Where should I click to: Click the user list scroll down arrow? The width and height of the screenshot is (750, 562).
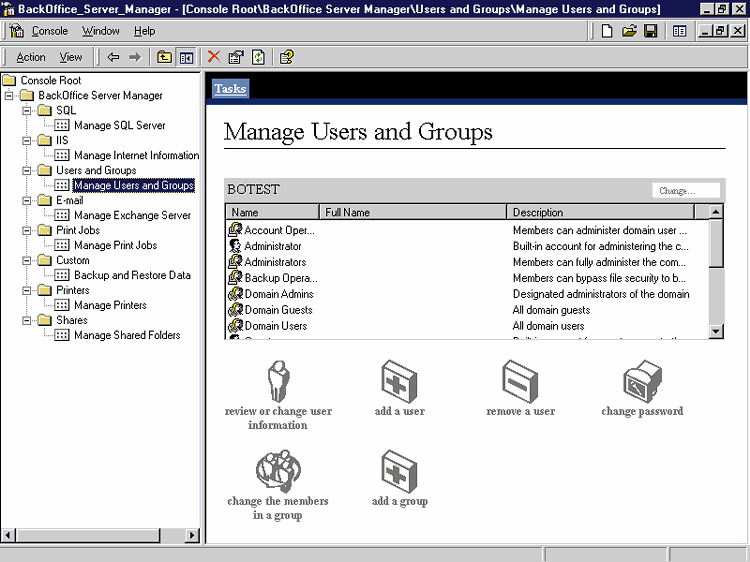coord(716,331)
